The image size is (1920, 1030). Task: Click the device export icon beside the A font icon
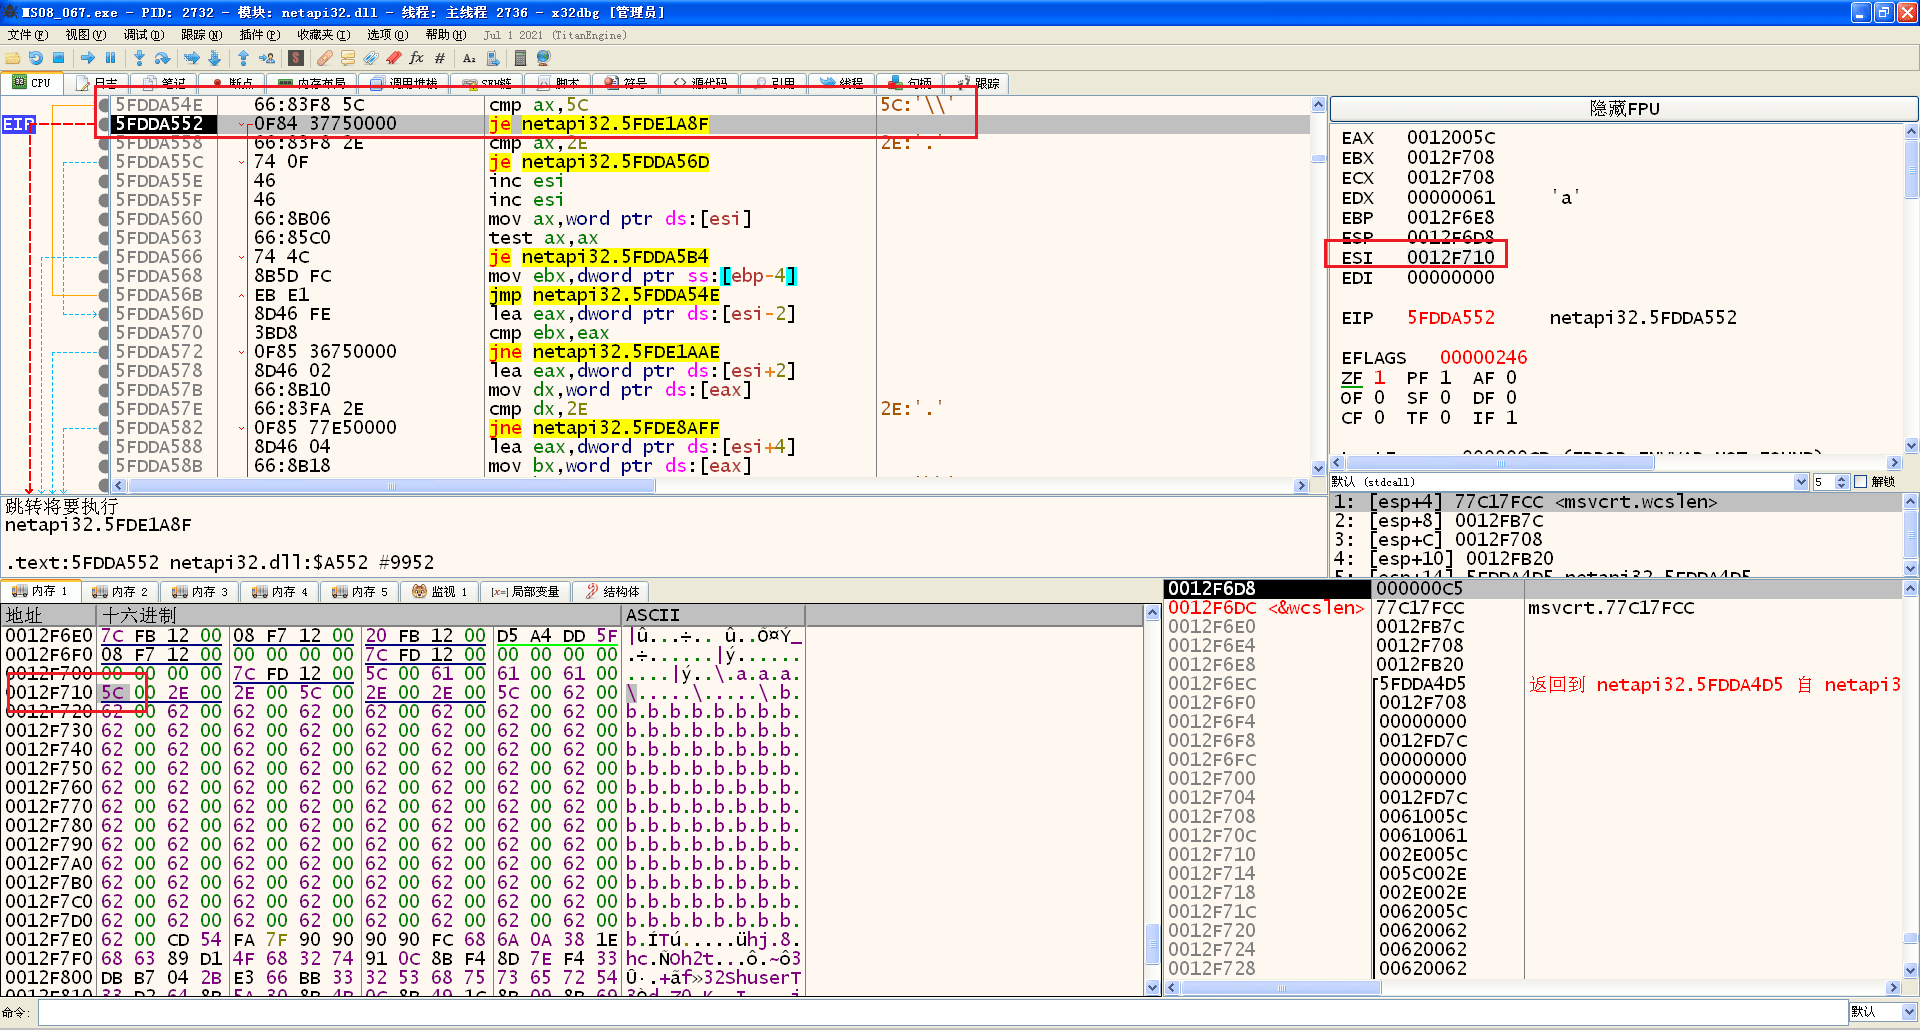click(x=492, y=58)
